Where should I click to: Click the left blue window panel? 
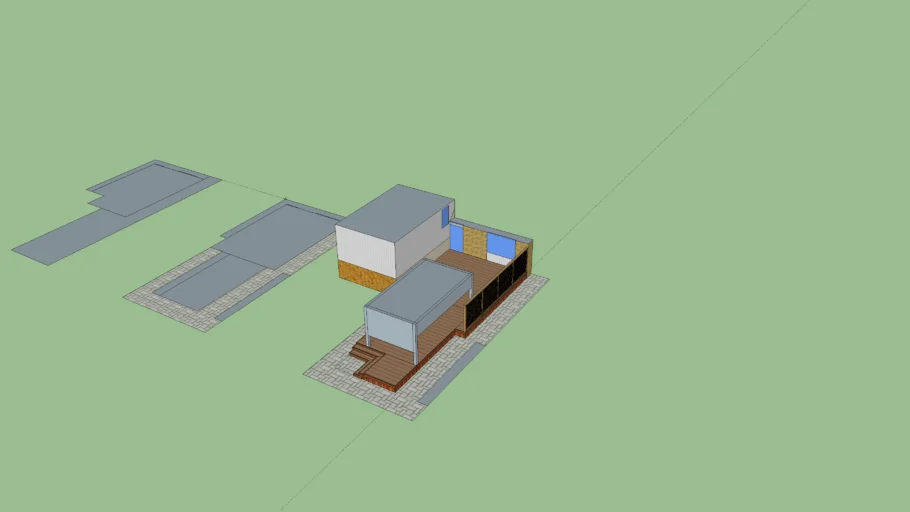(x=457, y=238)
